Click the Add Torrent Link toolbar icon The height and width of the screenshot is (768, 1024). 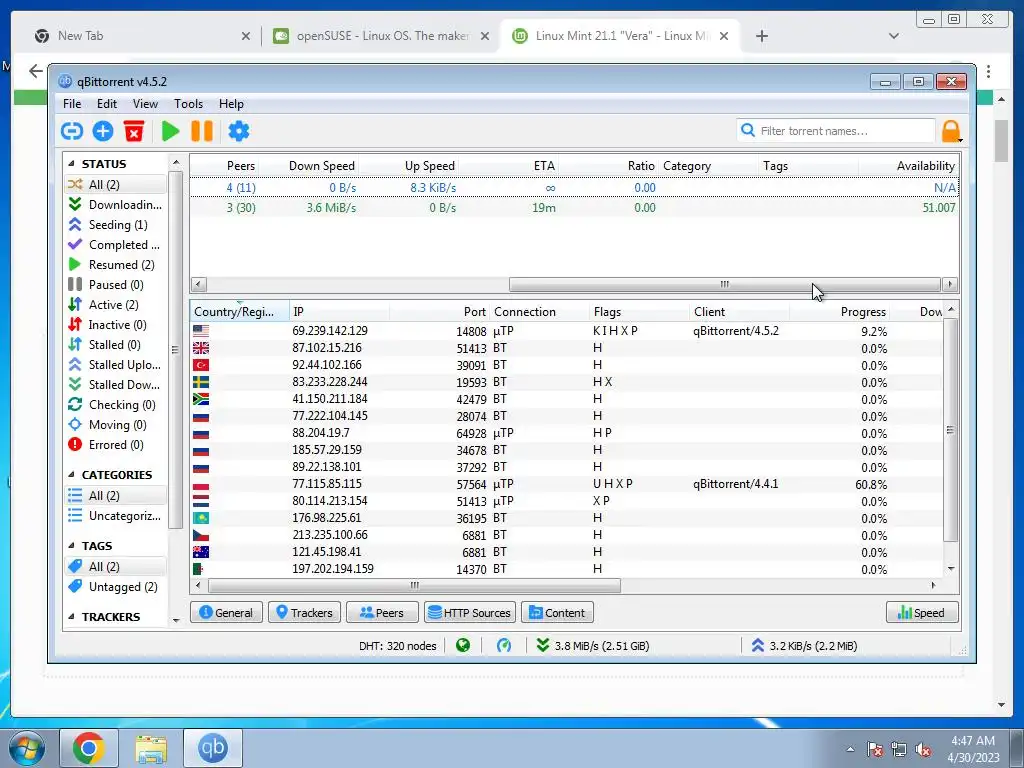(72, 131)
